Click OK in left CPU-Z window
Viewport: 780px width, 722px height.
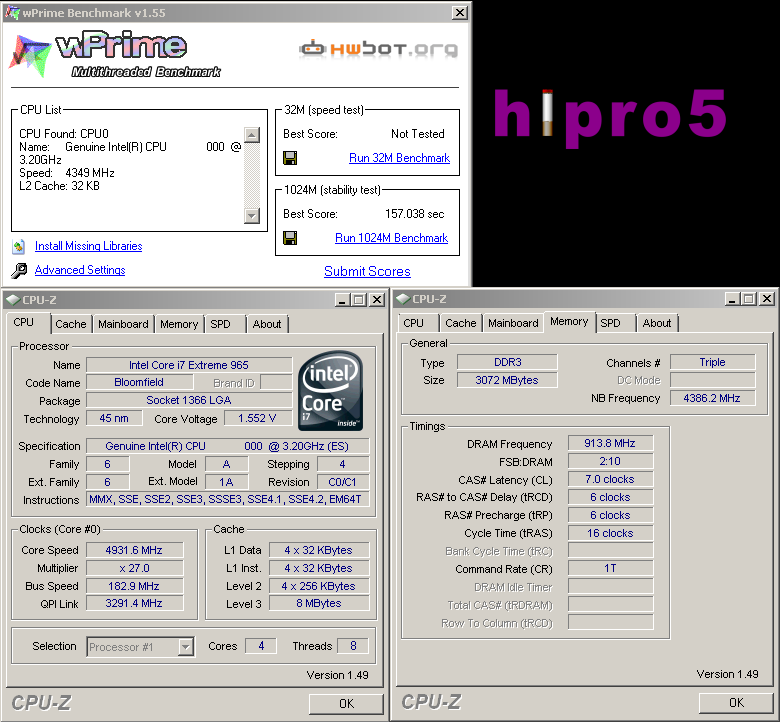tap(346, 704)
